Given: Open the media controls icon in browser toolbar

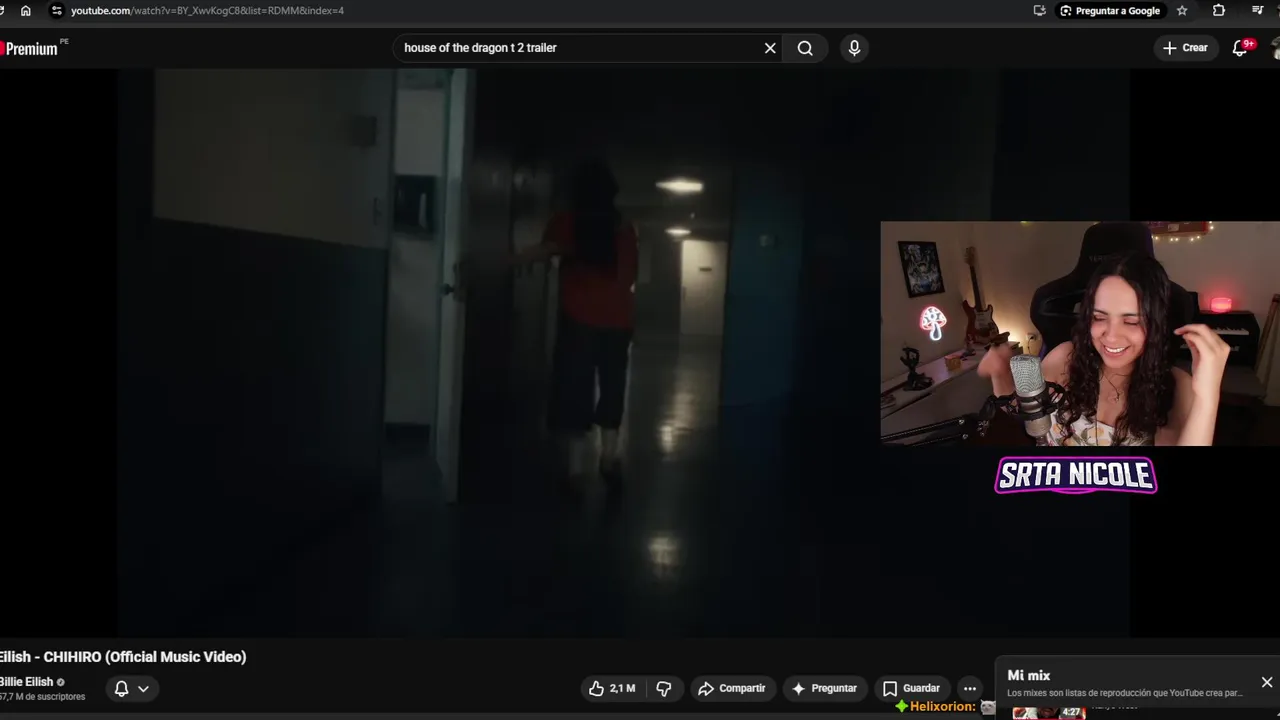Looking at the screenshot, I should [x=1257, y=10].
